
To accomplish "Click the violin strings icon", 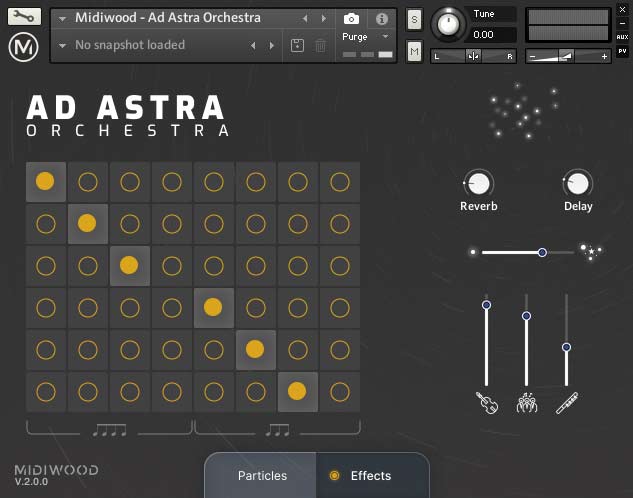I will pyautogui.click(x=486, y=403).
